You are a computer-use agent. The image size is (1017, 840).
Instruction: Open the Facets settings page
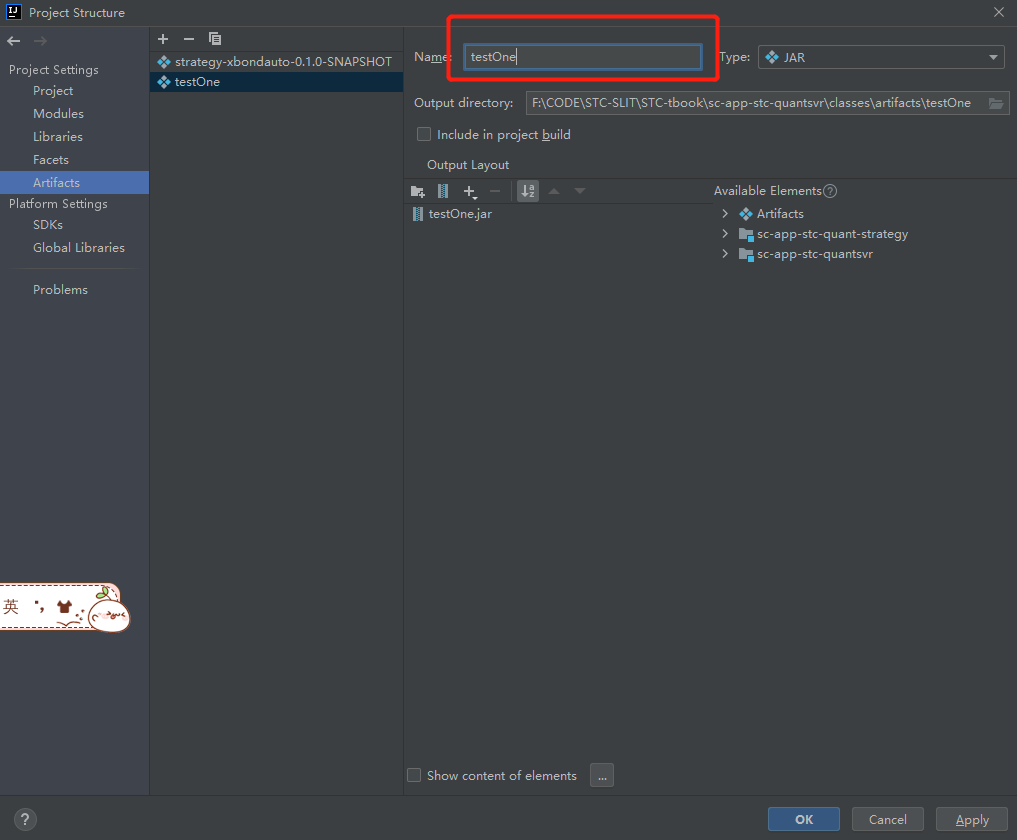pos(51,160)
